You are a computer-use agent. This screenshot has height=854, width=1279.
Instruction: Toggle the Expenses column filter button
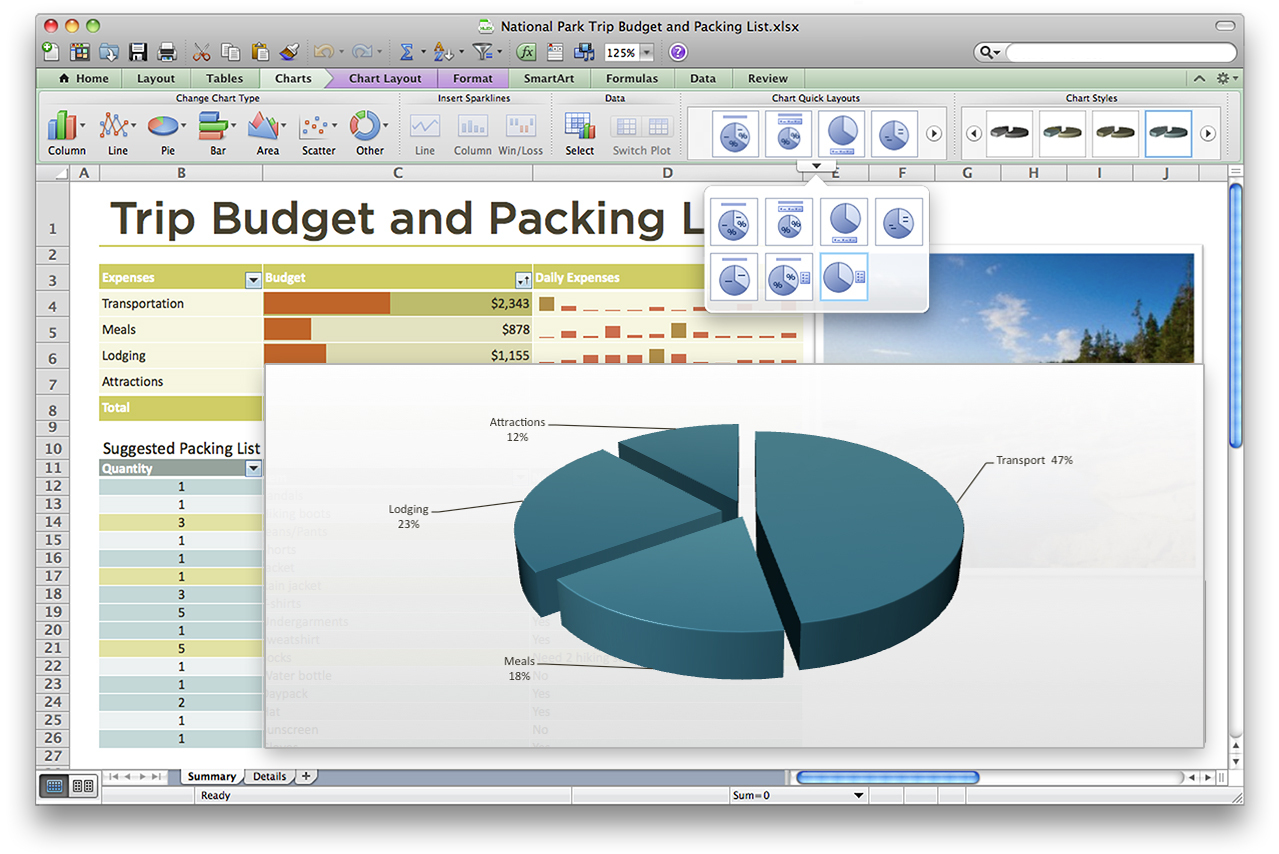(x=252, y=279)
